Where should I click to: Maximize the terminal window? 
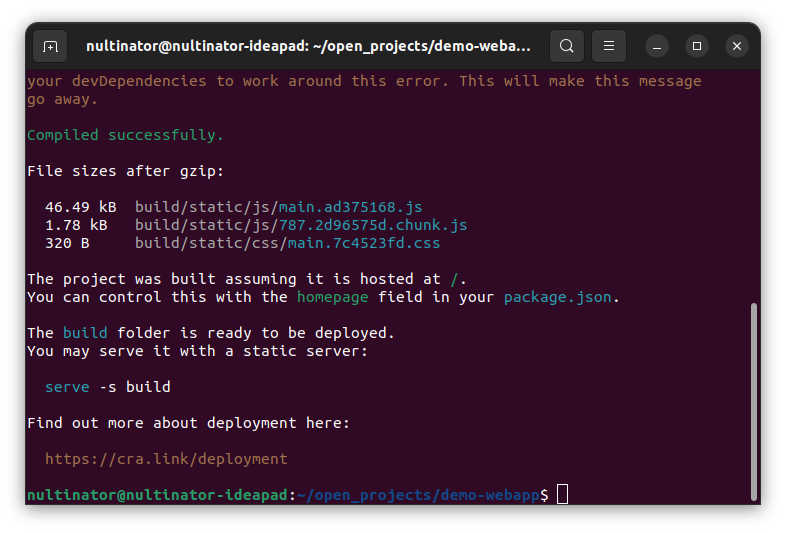[x=697, y=46]
